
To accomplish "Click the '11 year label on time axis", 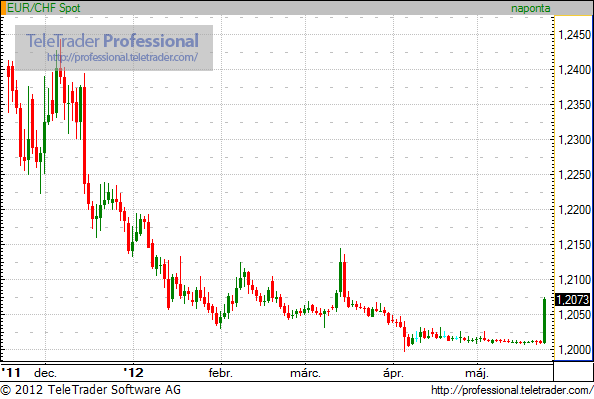I will [x=11, y=373].
